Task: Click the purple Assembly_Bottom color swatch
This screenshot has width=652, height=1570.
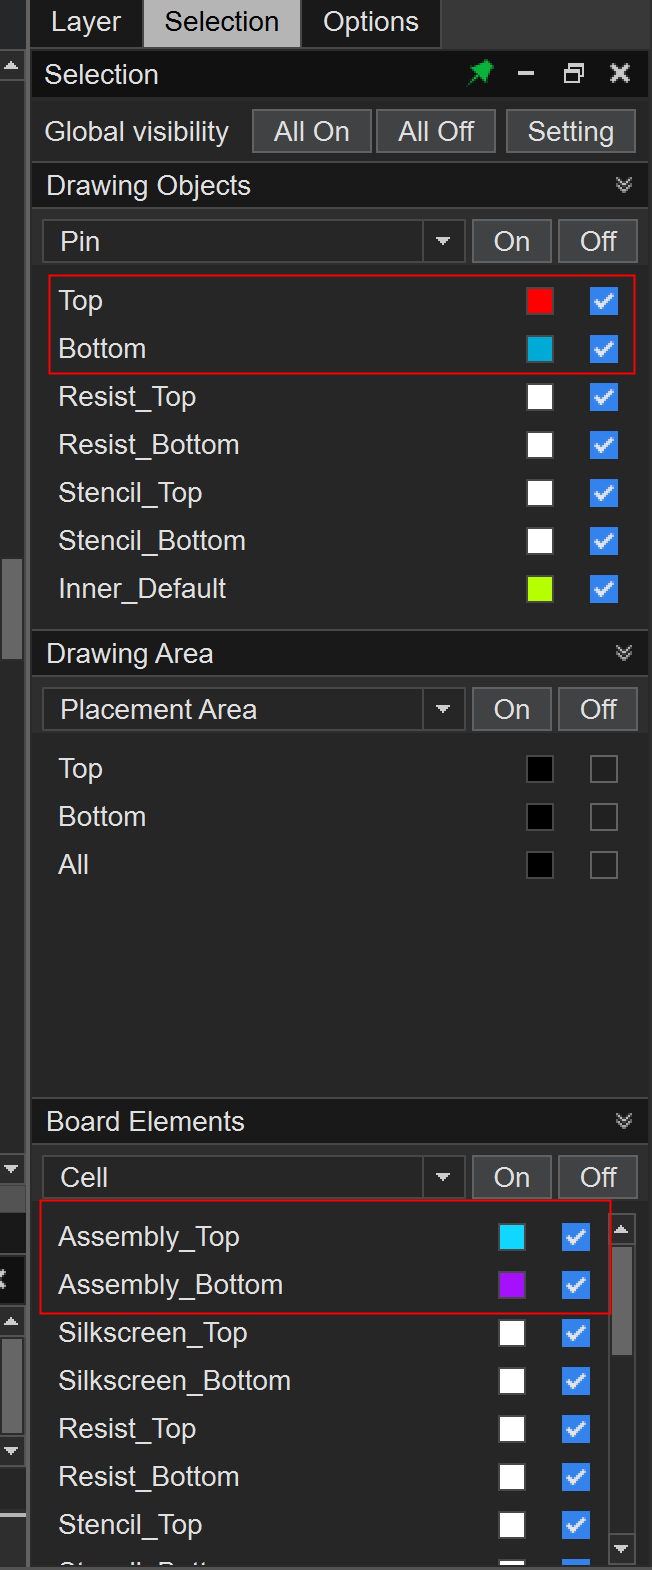Action: [512, 1285]
